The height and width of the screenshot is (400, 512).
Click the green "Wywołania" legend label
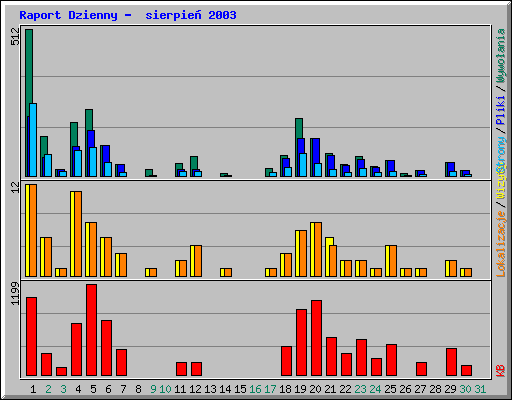(x=500, y=56)
